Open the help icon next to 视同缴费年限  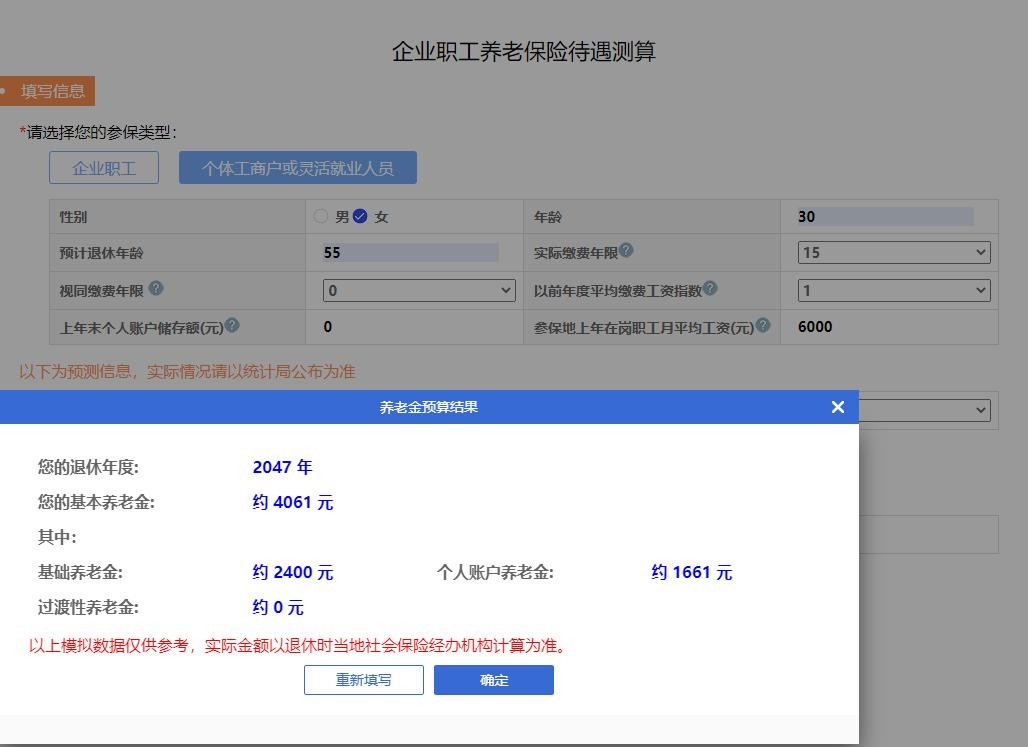(x=156, y=289)
